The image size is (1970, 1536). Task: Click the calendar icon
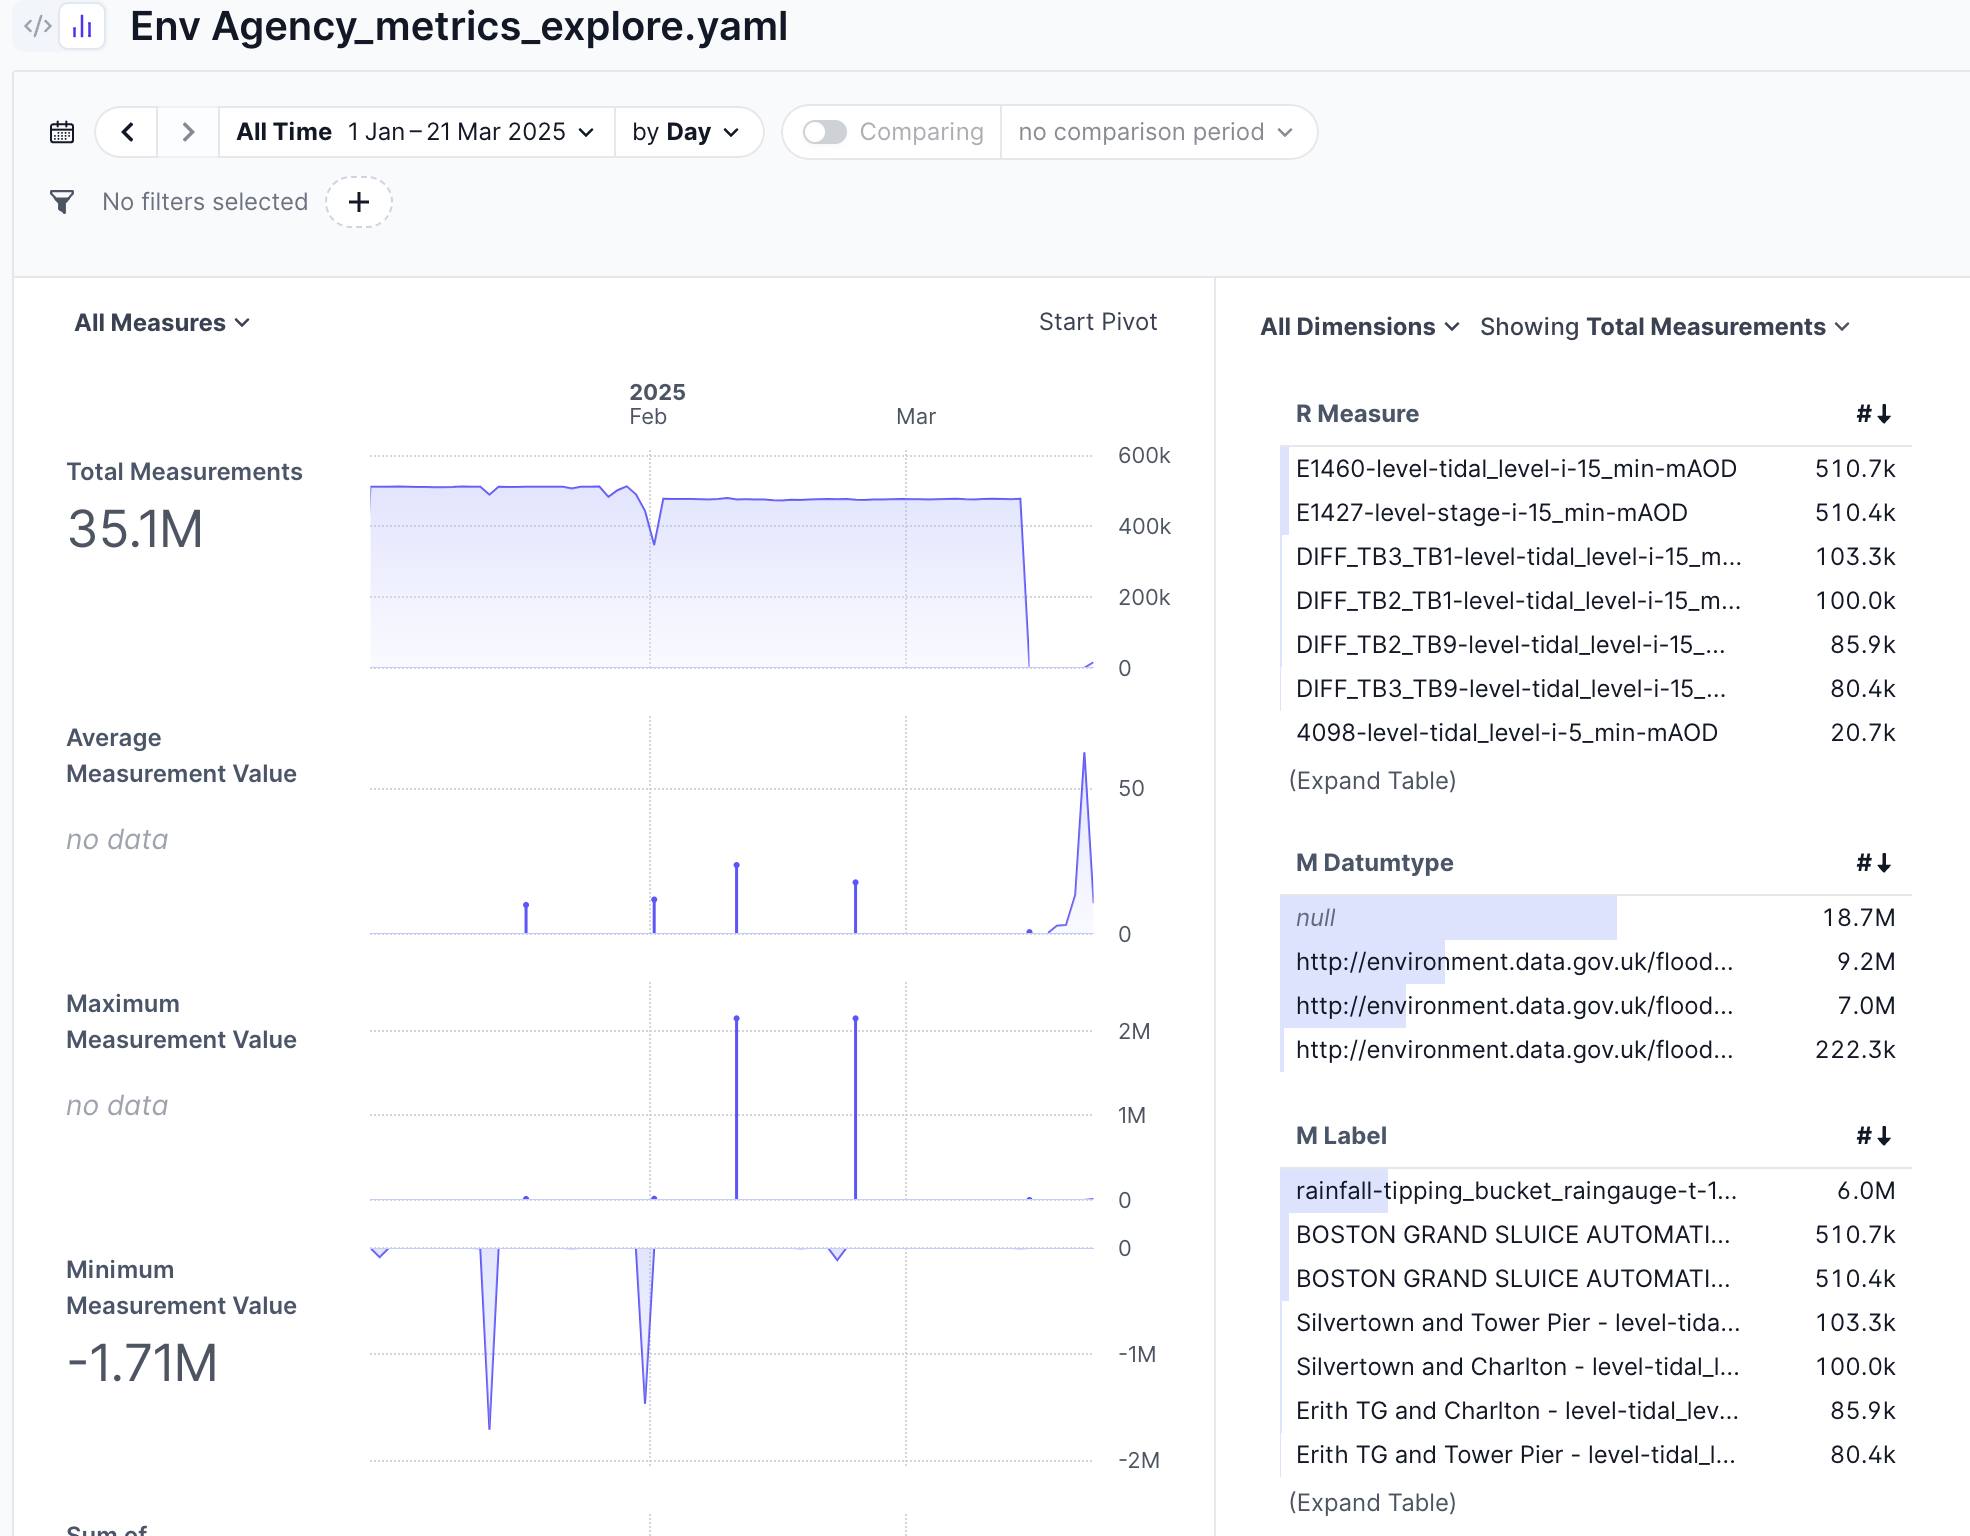pos(62,132)
